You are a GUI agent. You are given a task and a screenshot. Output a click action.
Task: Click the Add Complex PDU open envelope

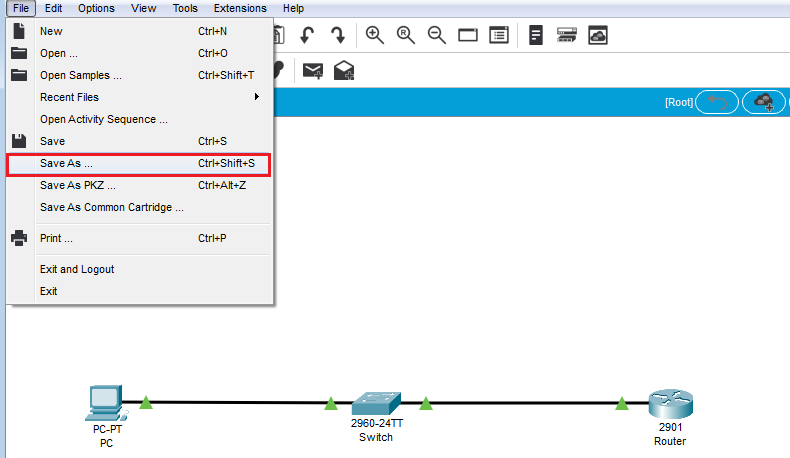point(344,71)
